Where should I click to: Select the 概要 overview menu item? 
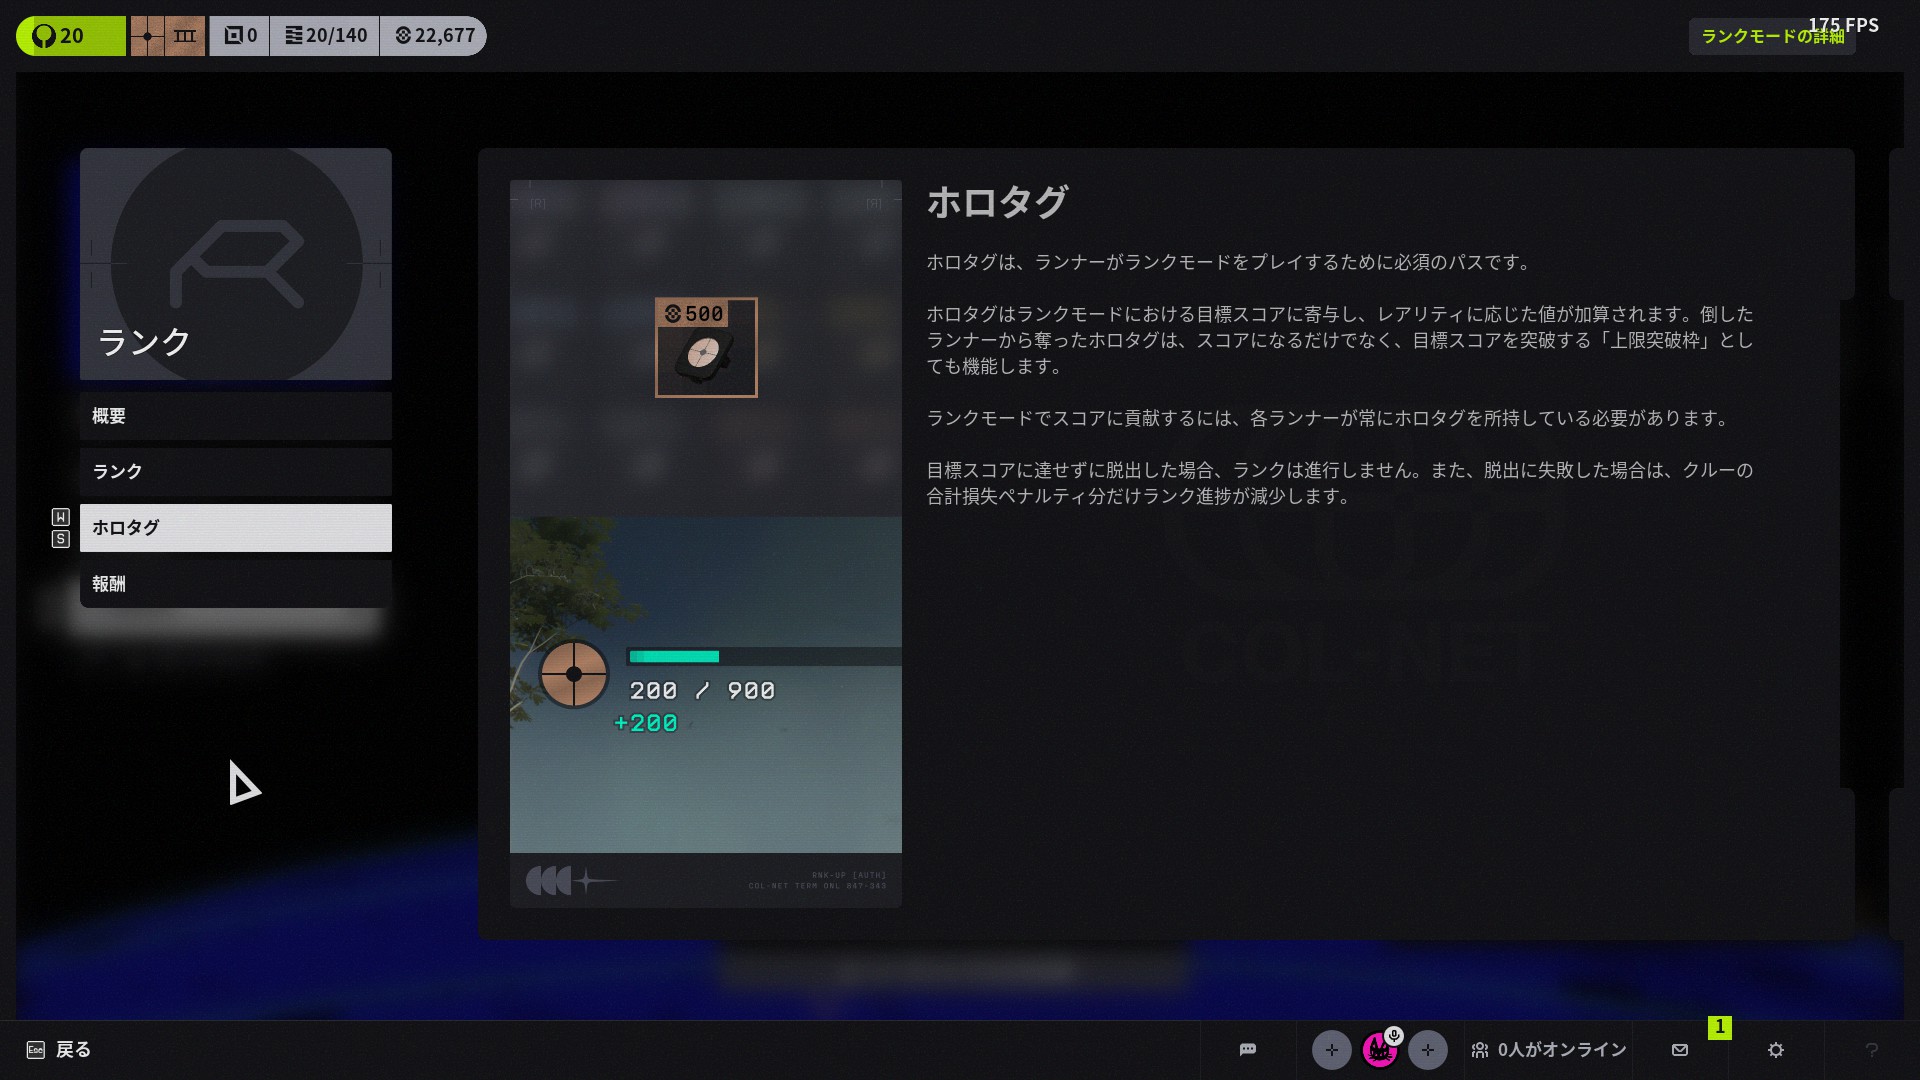pos(235,416)
